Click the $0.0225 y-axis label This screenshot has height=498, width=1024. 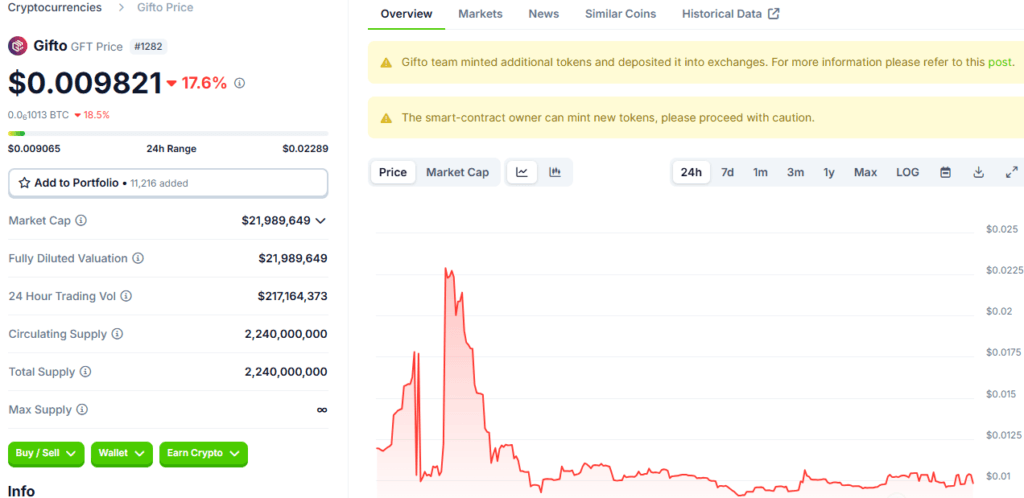(1004, 270)
